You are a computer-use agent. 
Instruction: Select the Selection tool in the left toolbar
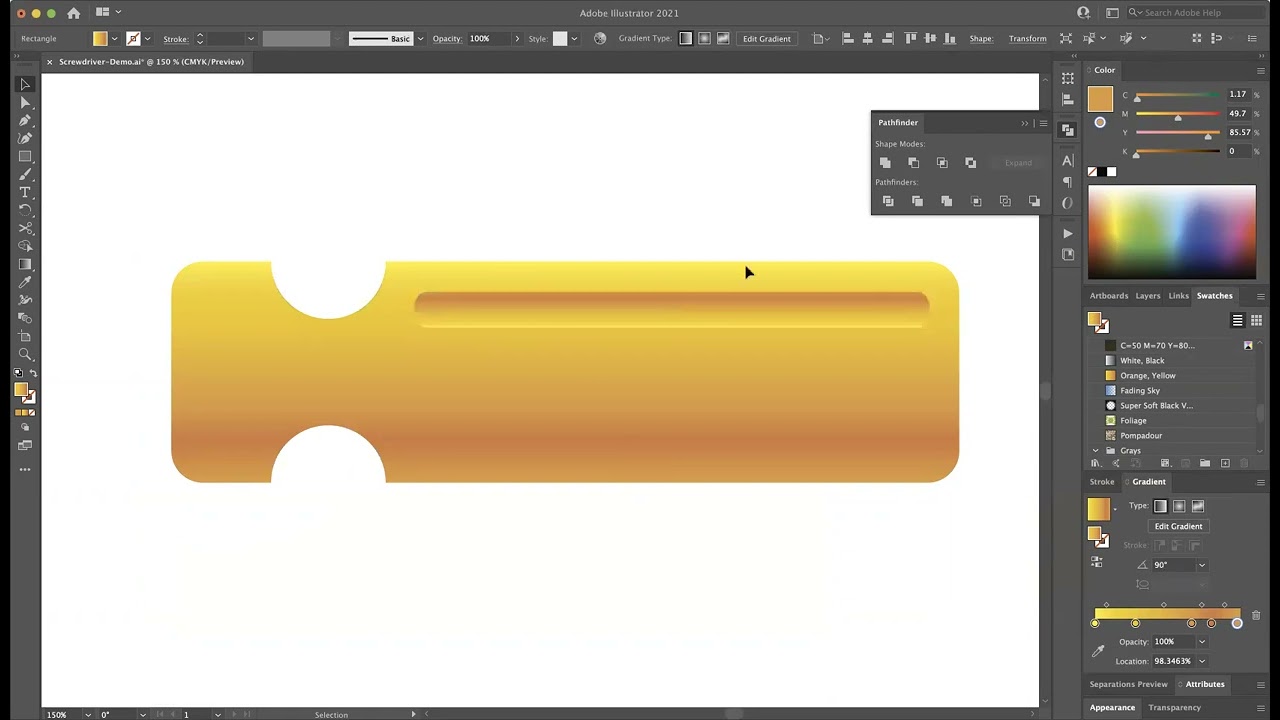click(x=25, y=84)
